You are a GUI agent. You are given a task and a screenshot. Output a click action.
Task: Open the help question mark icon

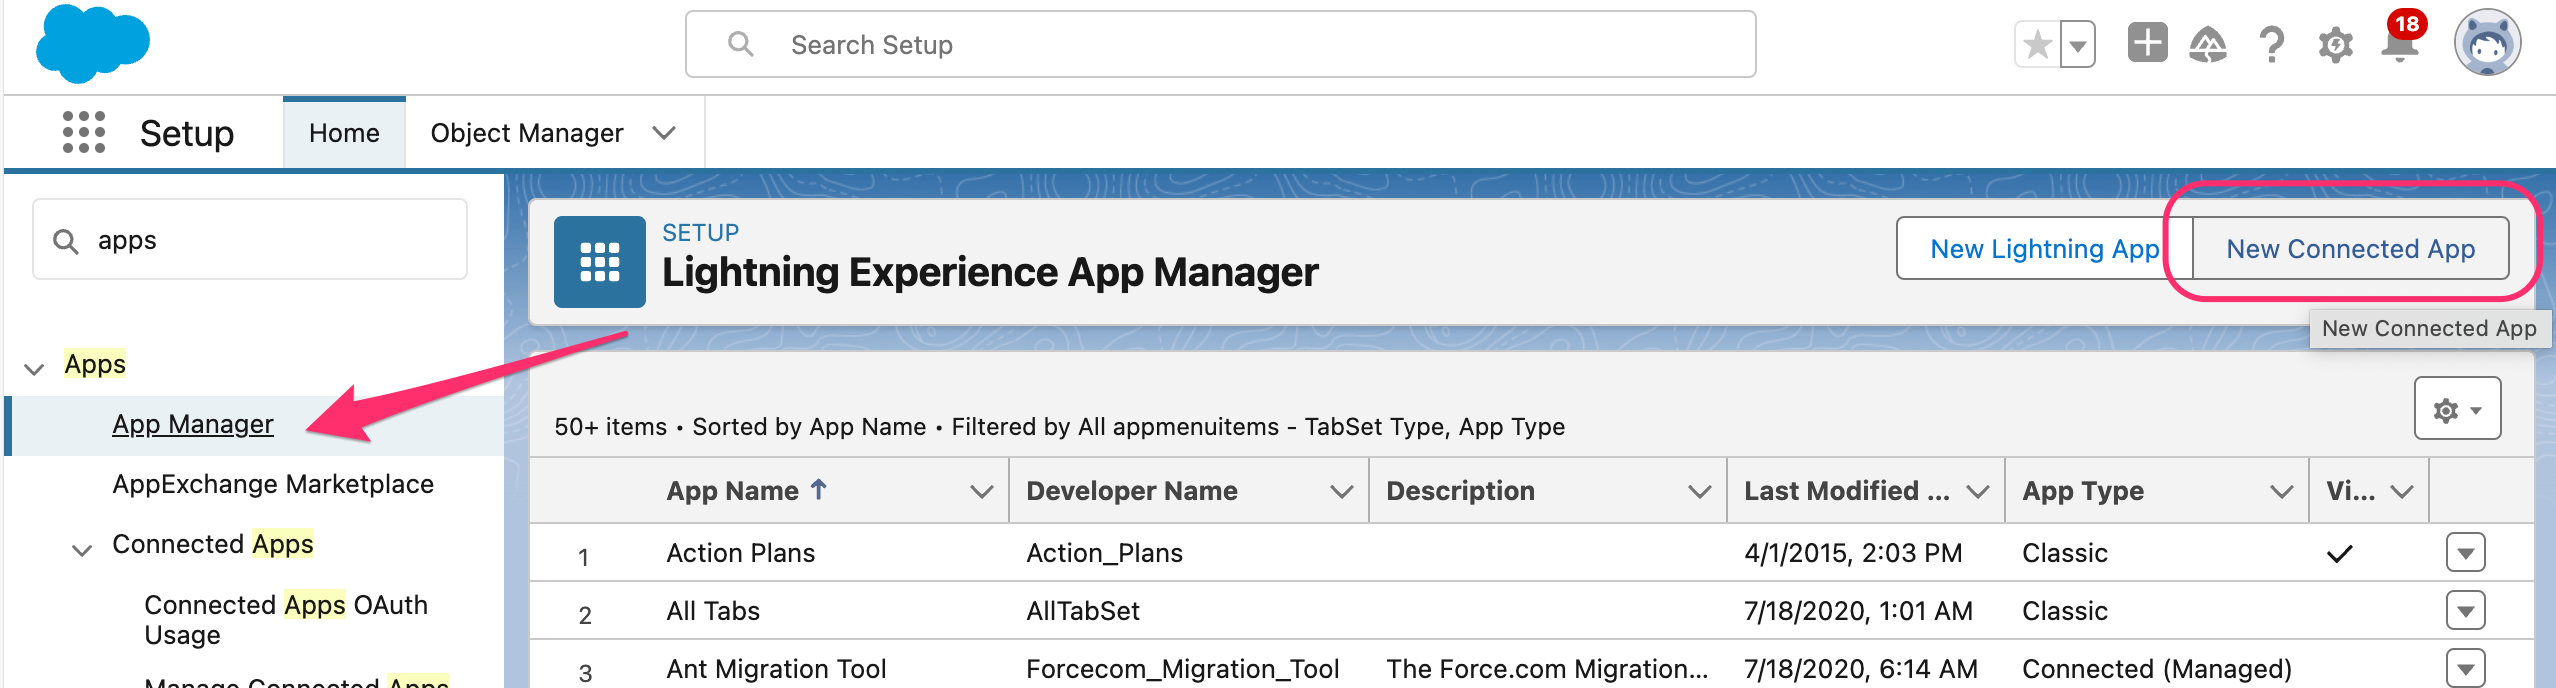[2271, 45]
